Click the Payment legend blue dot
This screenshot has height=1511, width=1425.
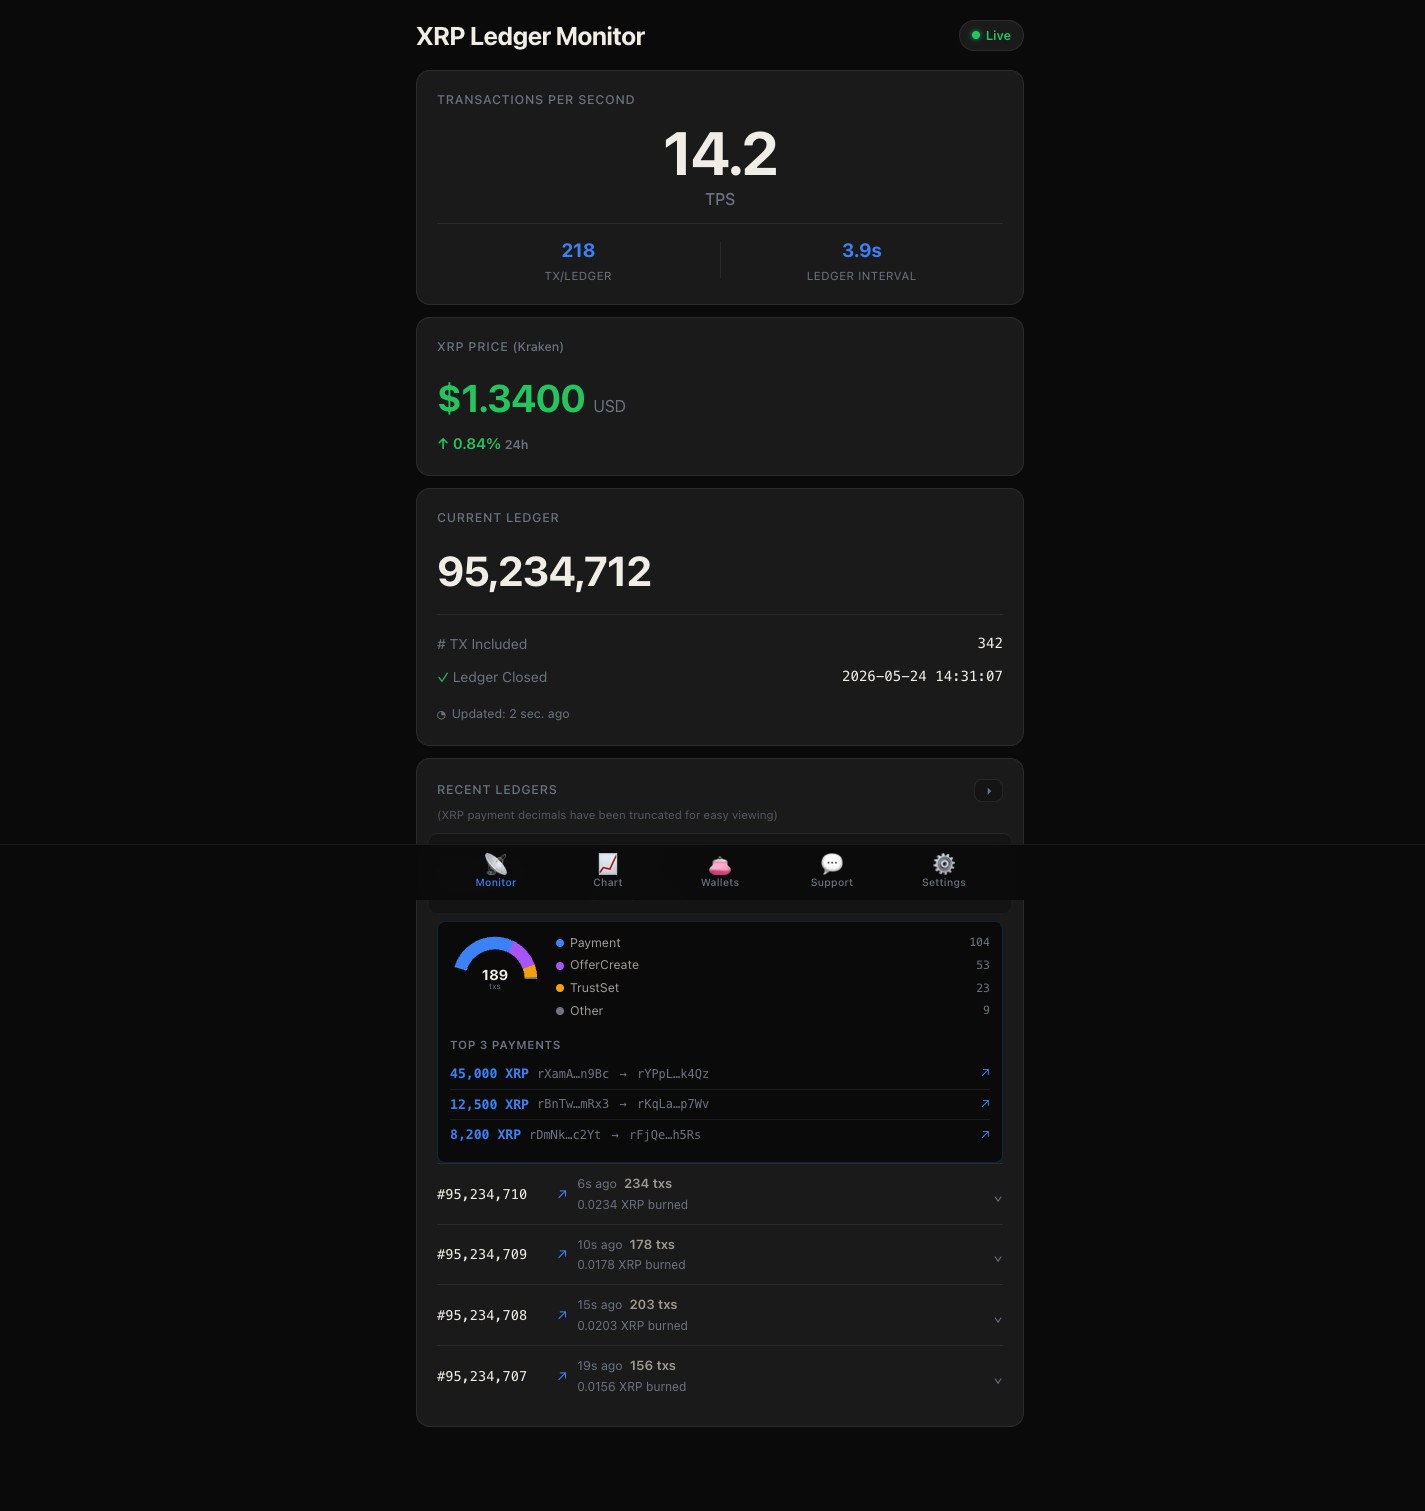coord(560,943)
